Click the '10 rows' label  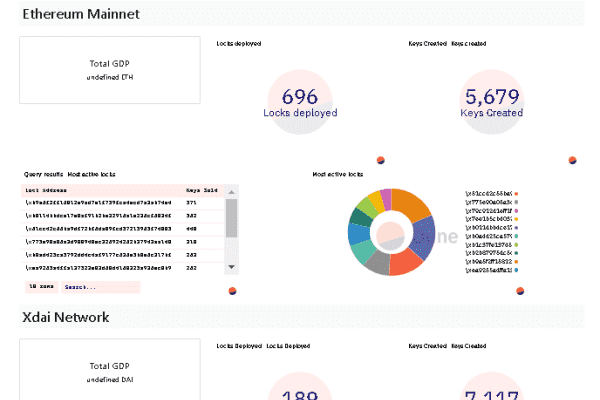[42, 287]
